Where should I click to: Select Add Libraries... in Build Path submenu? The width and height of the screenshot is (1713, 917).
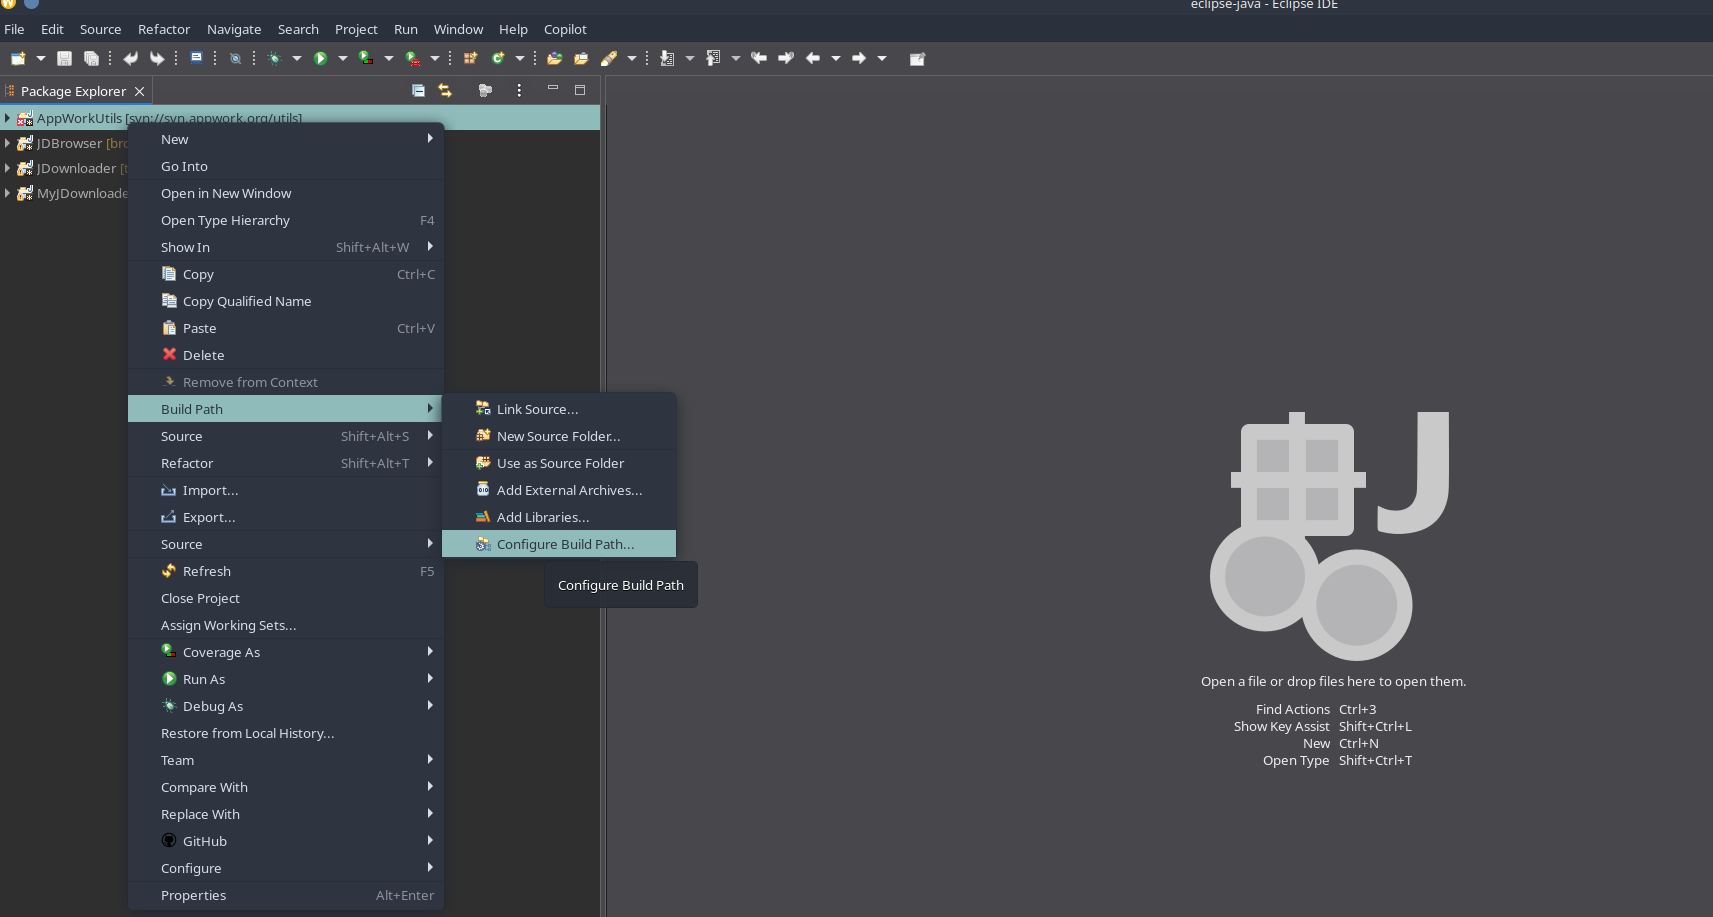tap(559, 517)
